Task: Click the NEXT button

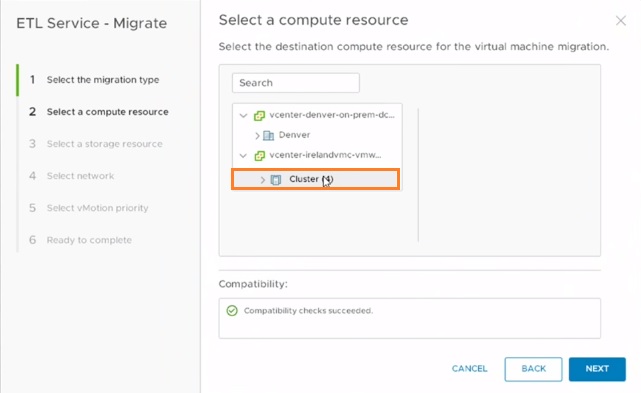Action: pos(597,369)
